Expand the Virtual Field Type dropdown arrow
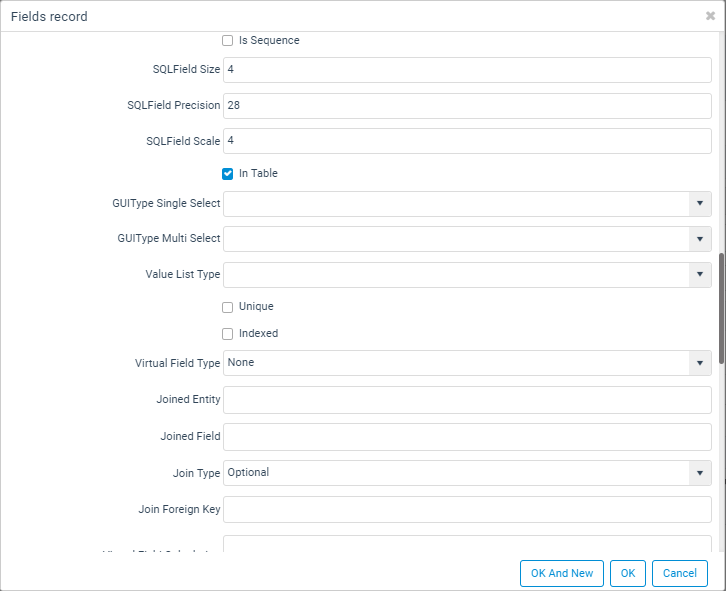Screen dimensions: 726x591 coord(700,363)
